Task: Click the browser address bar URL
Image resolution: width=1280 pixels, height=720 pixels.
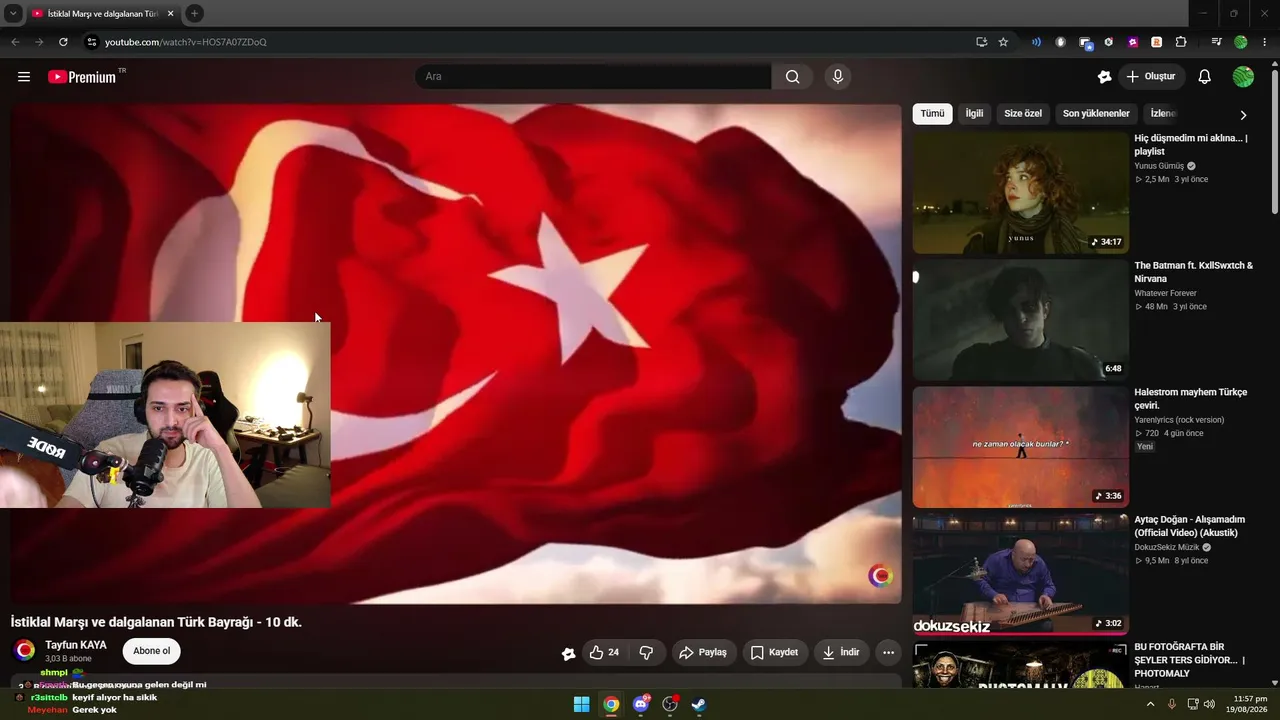Action: pyautogui.click(x=186, y=42)
